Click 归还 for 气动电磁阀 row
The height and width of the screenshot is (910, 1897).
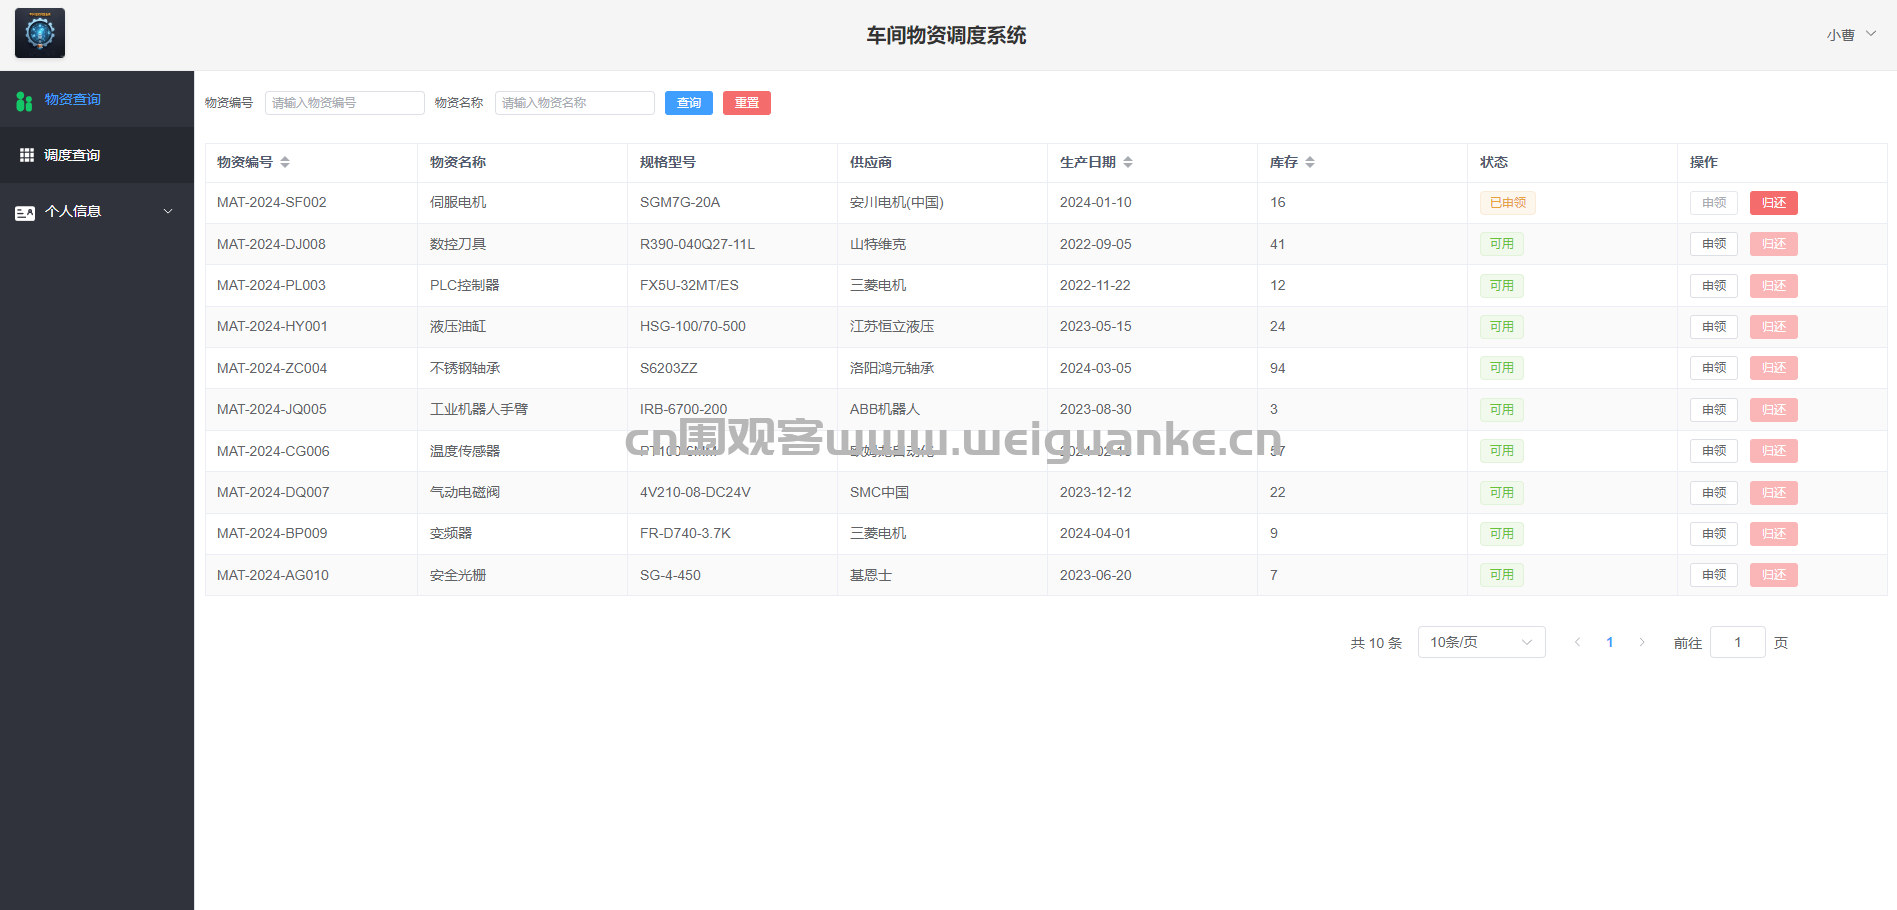(x=1774, y=493)
